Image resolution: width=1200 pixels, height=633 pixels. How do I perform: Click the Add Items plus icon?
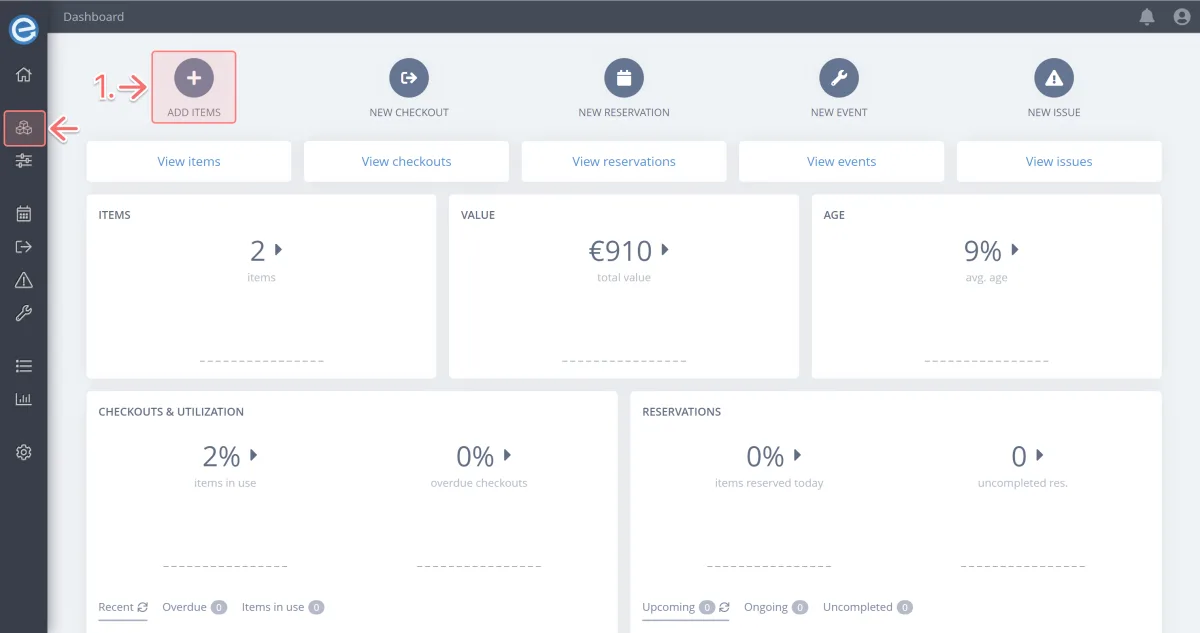pyautogui.click(x=193, y=78)
